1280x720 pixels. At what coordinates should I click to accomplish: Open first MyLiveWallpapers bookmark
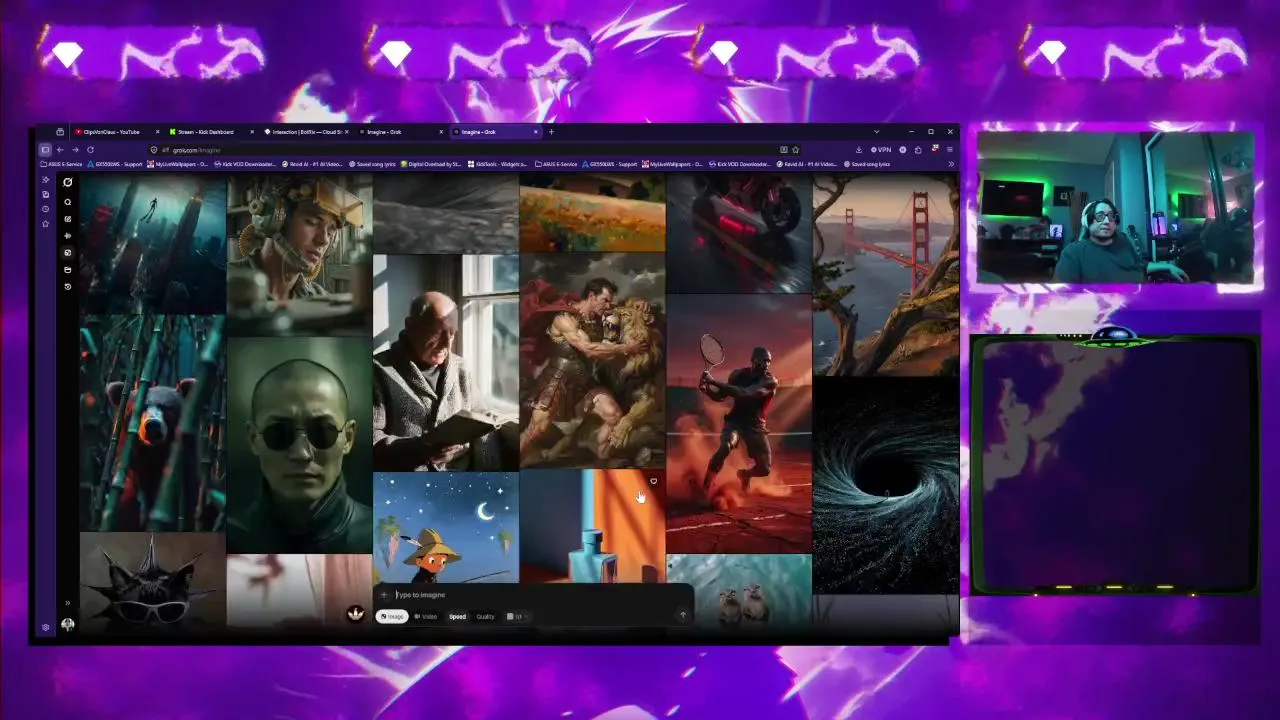[x=178, y=164]
